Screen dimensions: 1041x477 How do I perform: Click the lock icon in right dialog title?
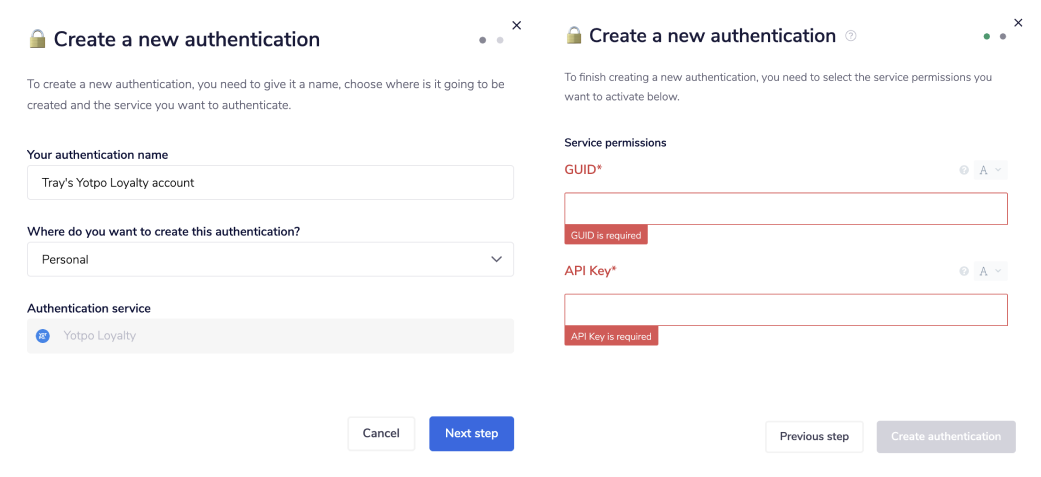(x=574, y=36)
